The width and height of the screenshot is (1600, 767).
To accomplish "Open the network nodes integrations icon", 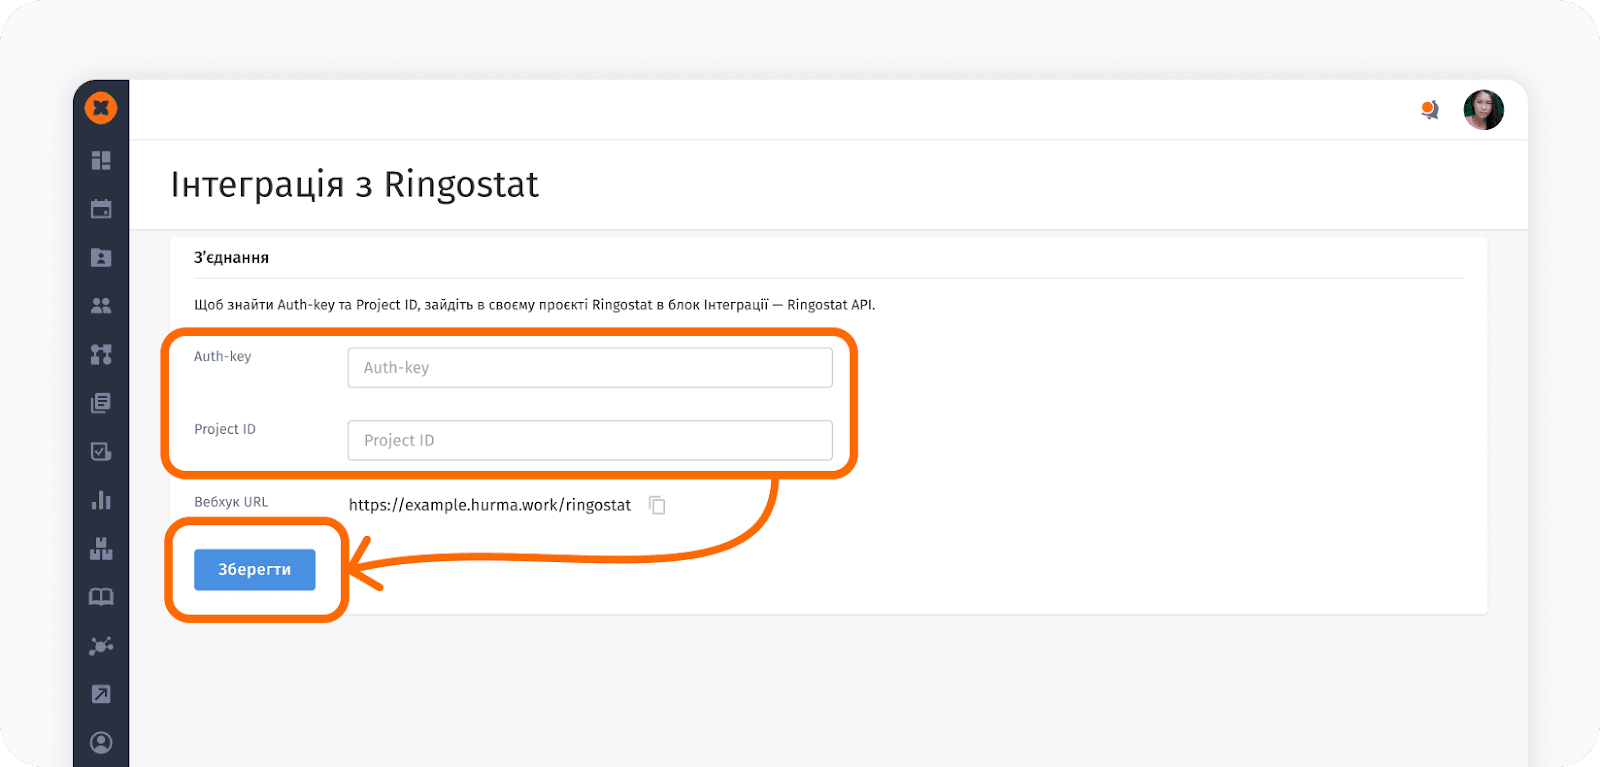I will pyautogui.click(x=101, y=646).
